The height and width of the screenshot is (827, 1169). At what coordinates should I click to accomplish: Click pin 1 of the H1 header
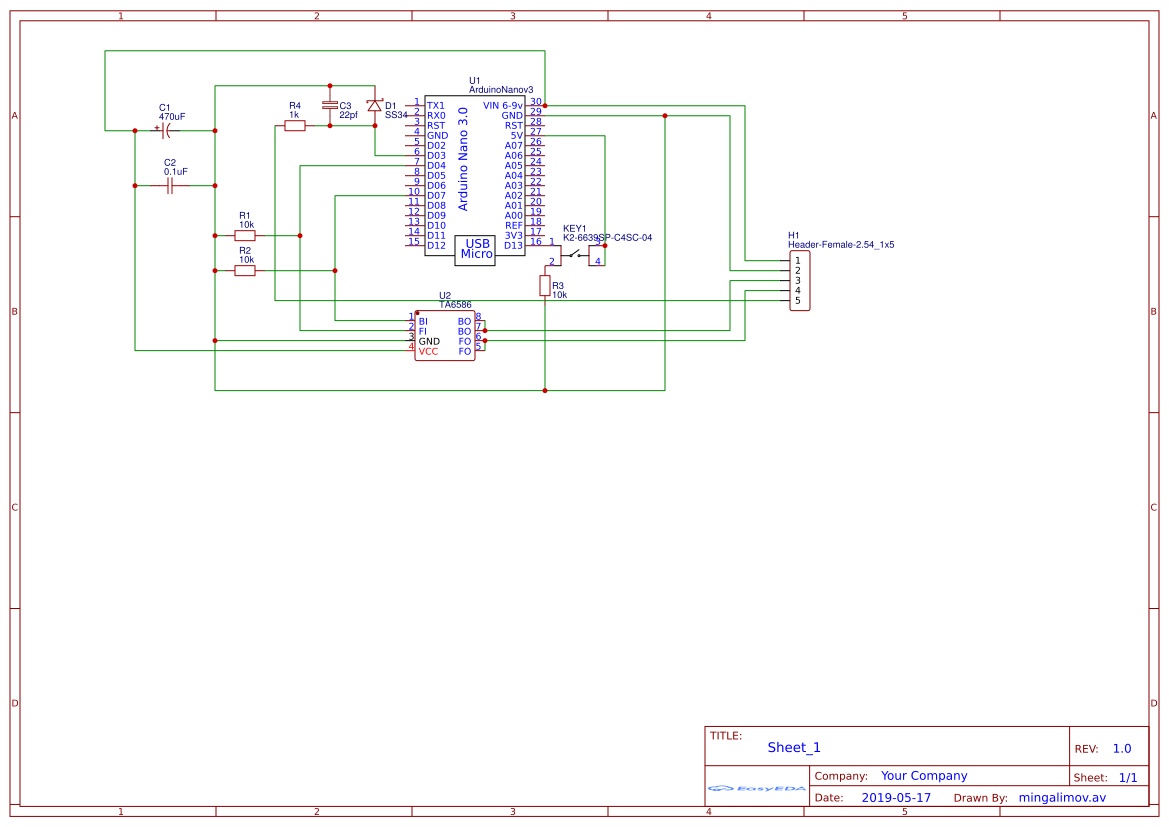point(798,260)
